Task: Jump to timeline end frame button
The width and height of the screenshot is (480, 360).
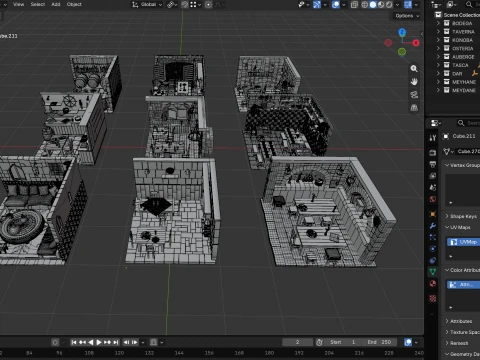Action: [x=115, y=342]
